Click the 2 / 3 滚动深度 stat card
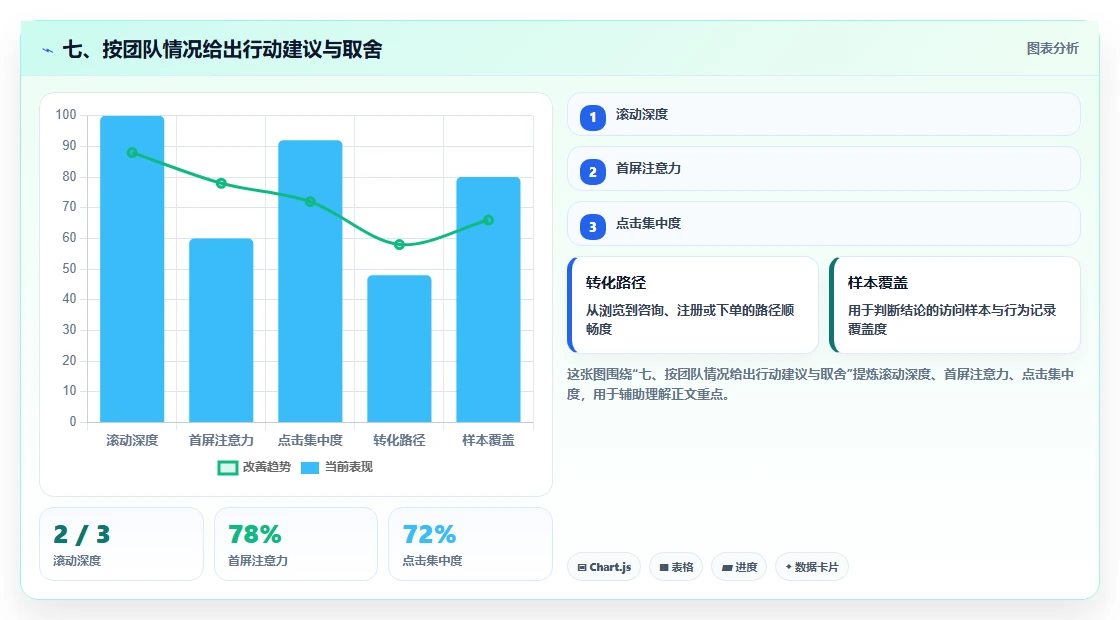Screen dimensions: 1120x620 point(121,544)
